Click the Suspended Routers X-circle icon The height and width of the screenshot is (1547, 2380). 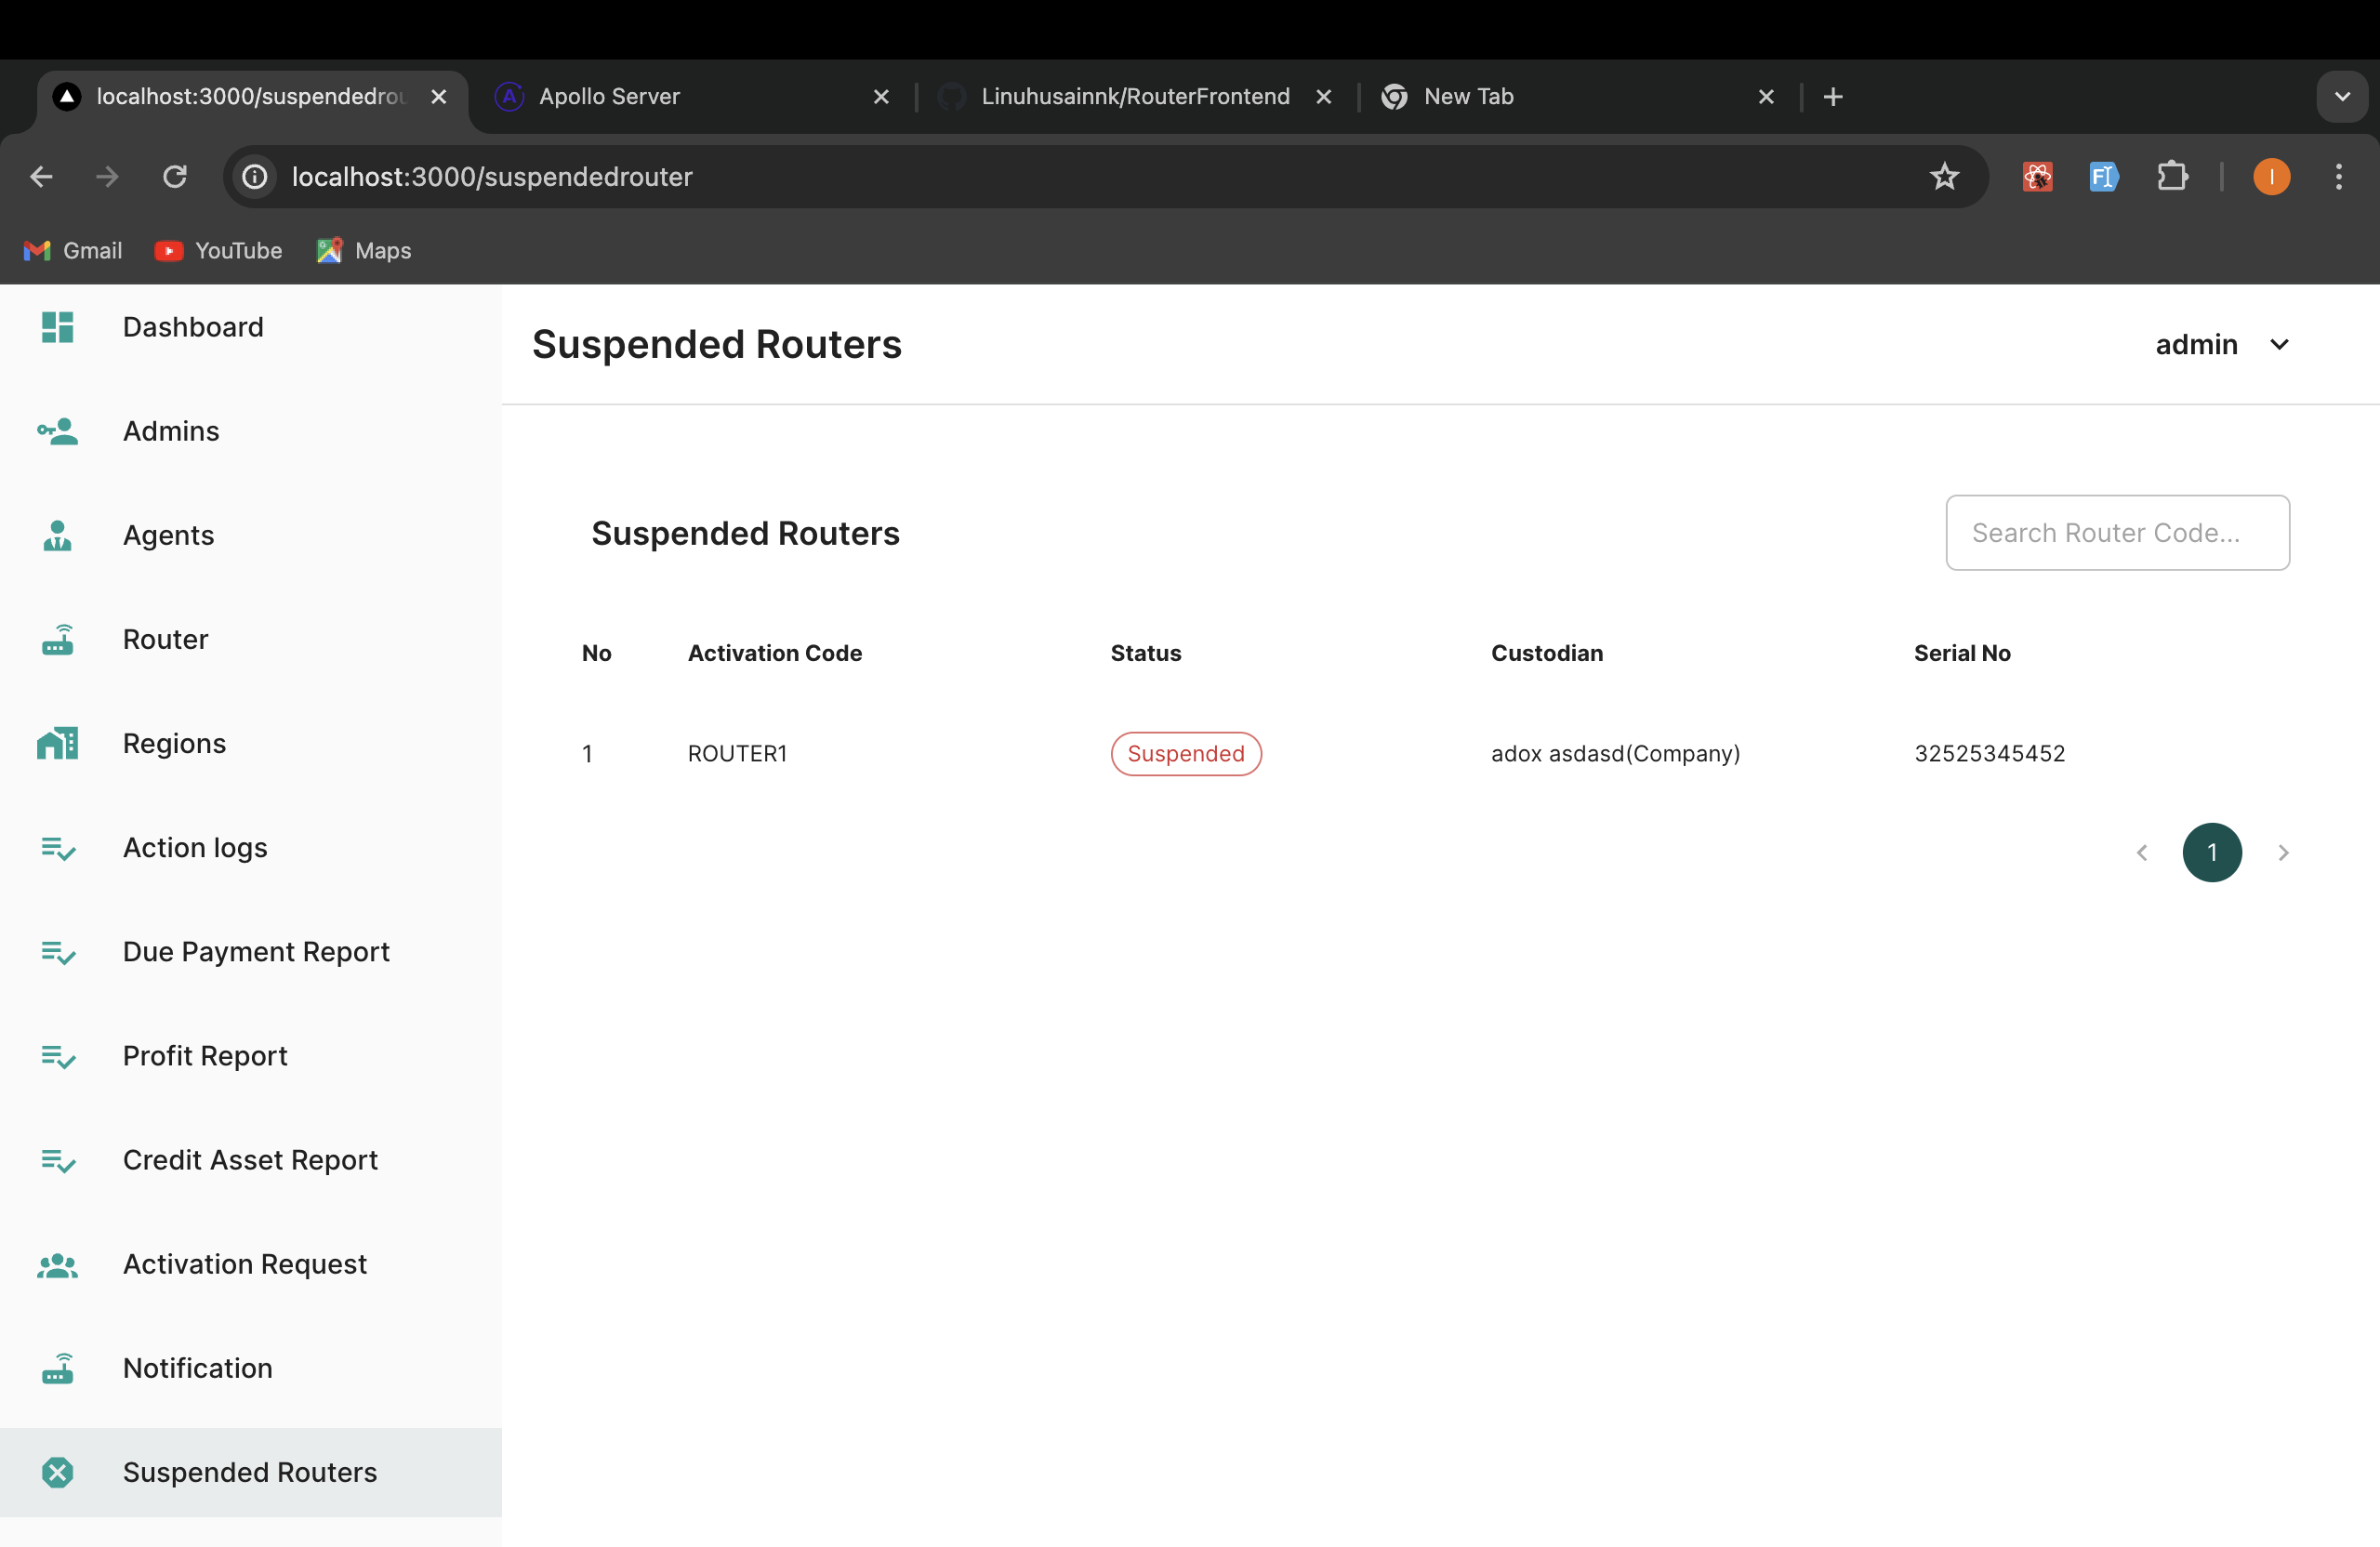pyautogui.click(x=57, y=1473)
